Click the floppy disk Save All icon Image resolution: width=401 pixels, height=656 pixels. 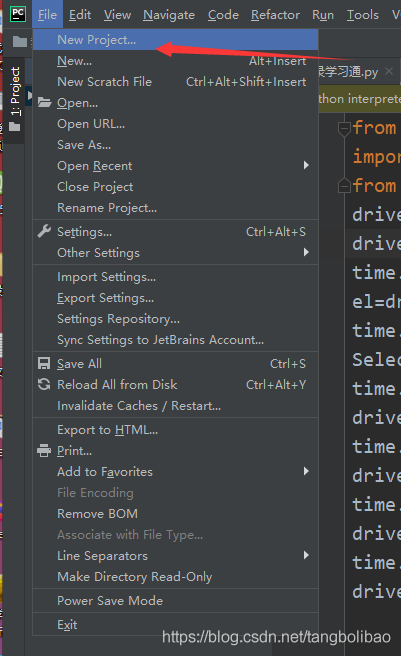44,363
